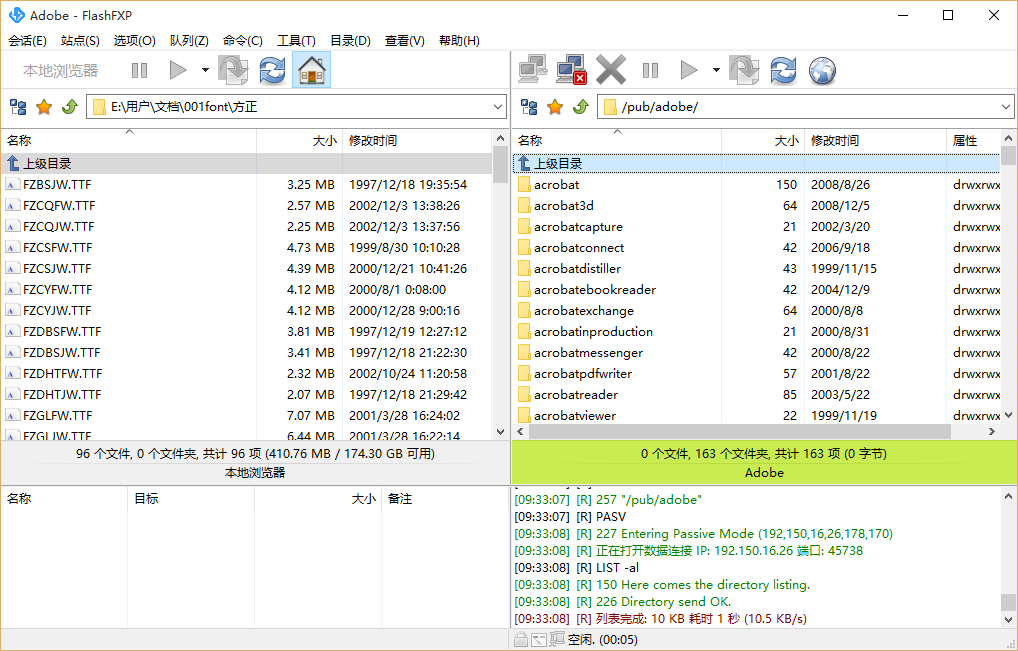Viewport: 1018px width, 651px height.
Task: Select the acrobatreader folder
Action: pyautogui.click(x=575, y=394)
